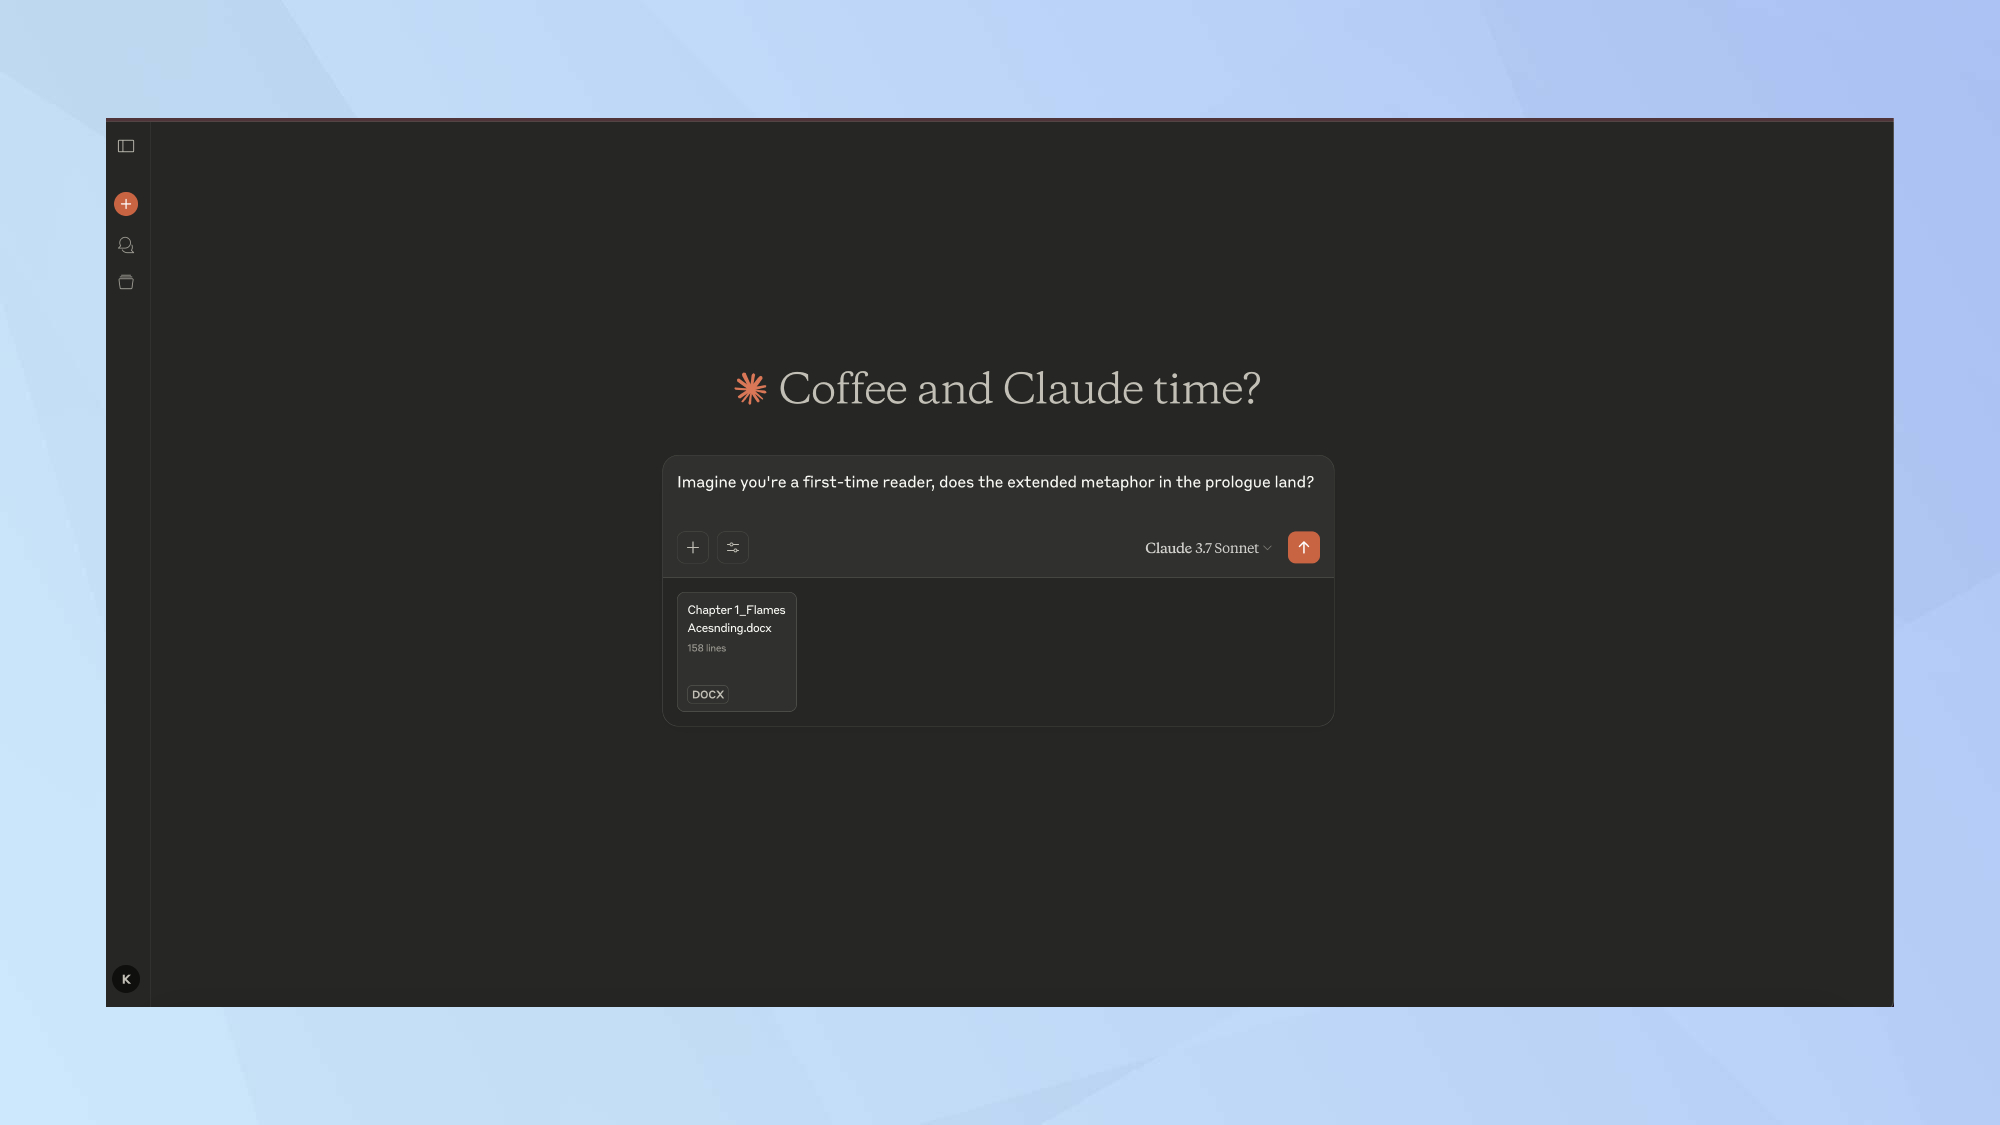Click the word 'prologue' in the prompt
The width and height of the screenshot is (2000, 1125).
click(x=1237, y=482)
